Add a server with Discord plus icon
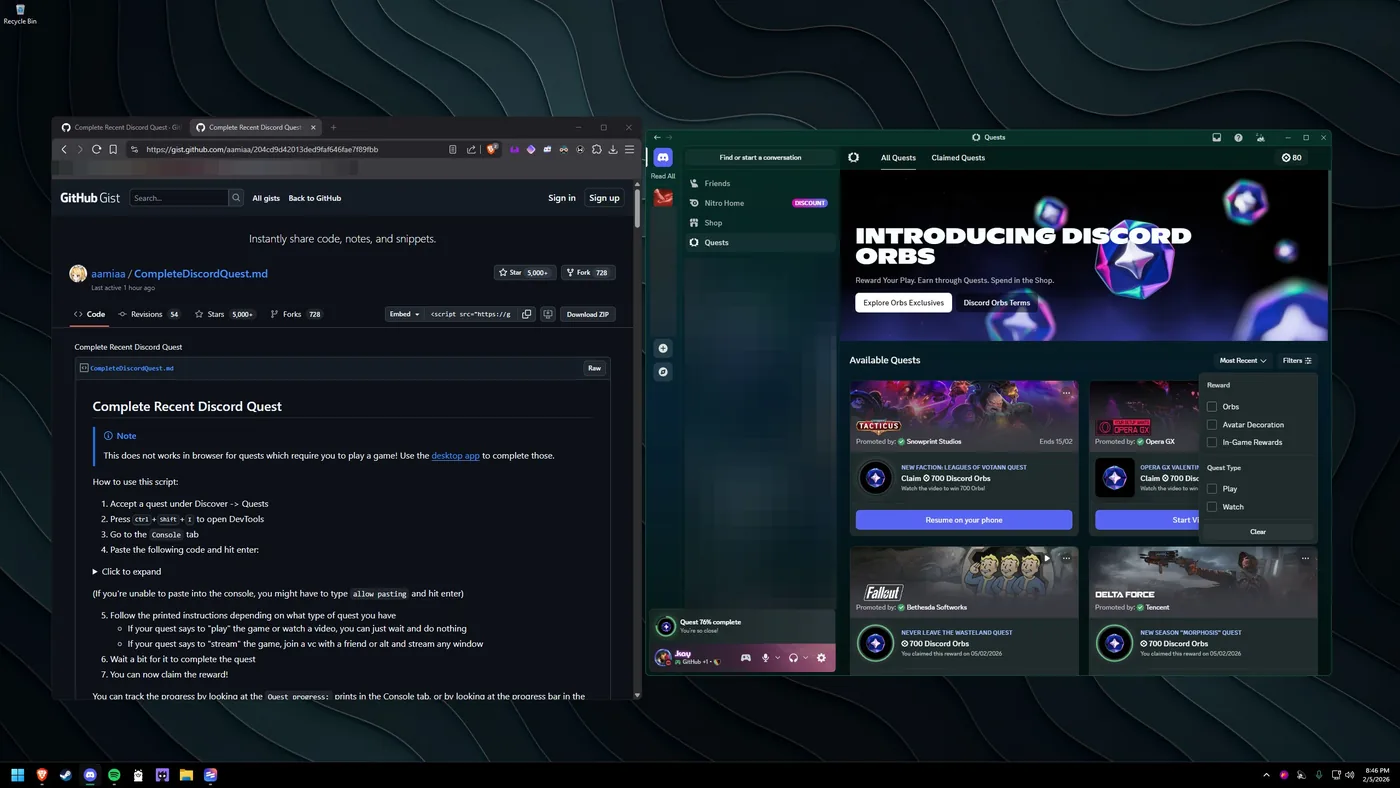1400x788 pixels. pos(663,348)
